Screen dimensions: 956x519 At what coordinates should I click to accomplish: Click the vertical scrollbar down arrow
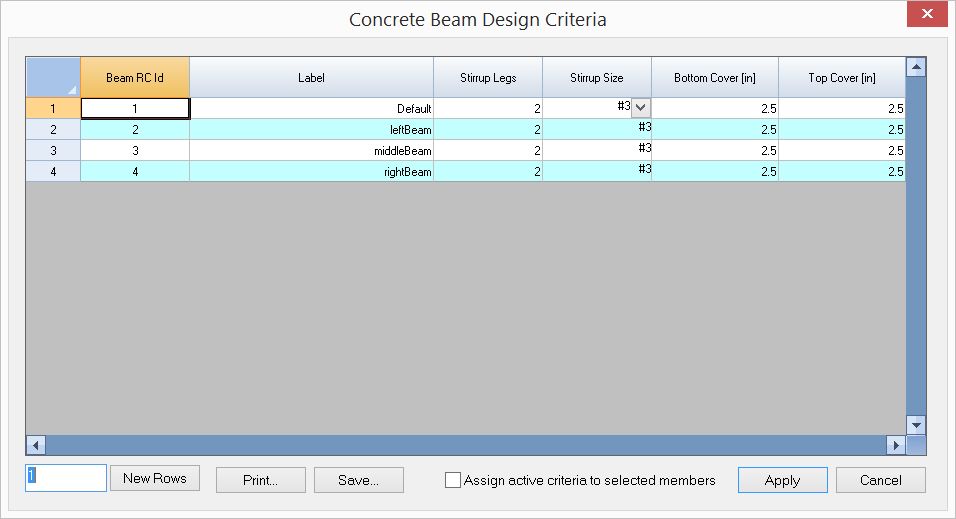click(x=916, y=425)
